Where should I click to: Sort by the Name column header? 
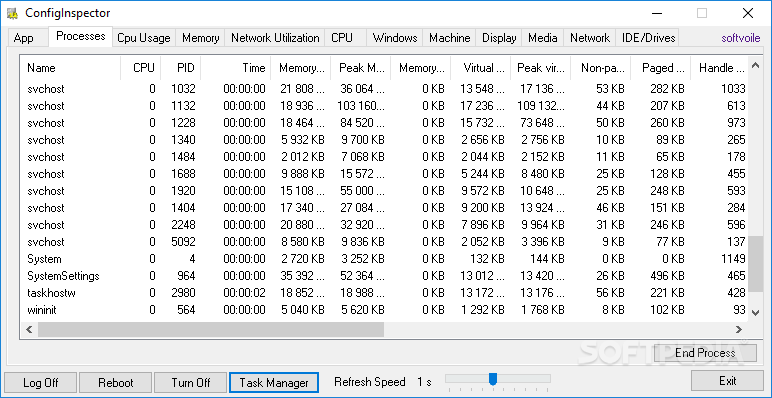point(70,68)
